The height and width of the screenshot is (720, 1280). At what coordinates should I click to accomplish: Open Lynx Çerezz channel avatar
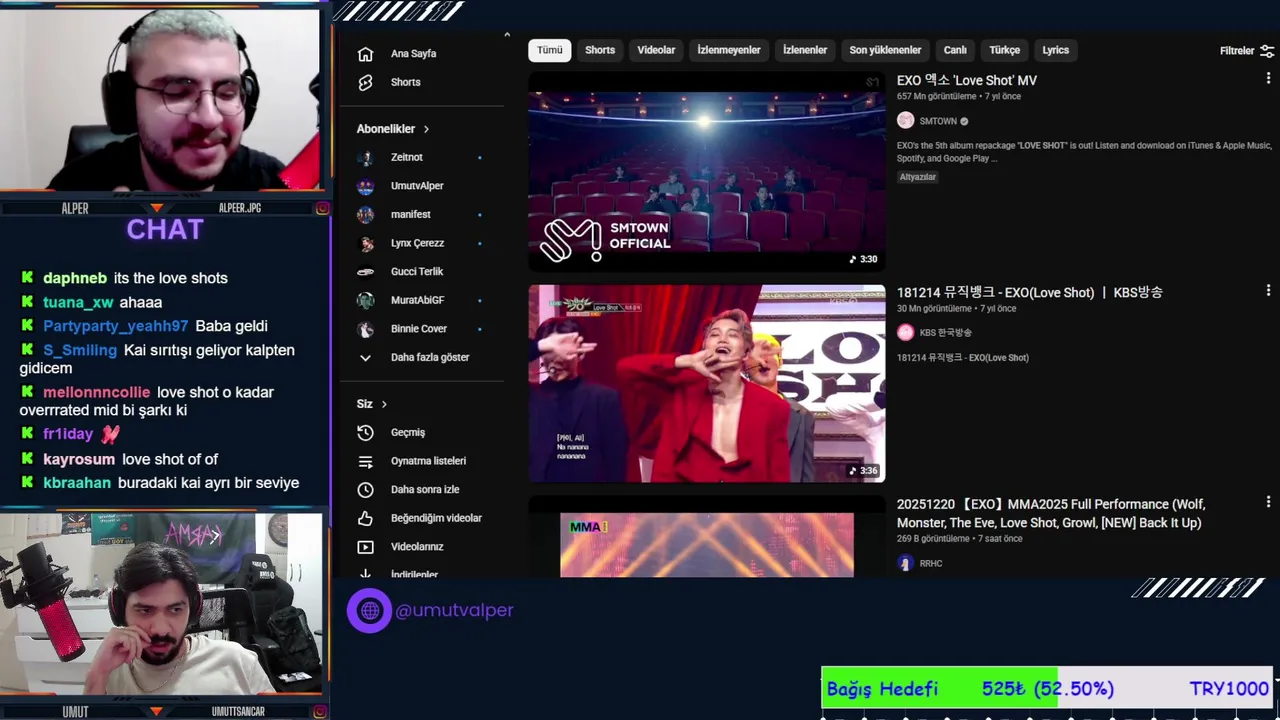(x=366, y=243)
